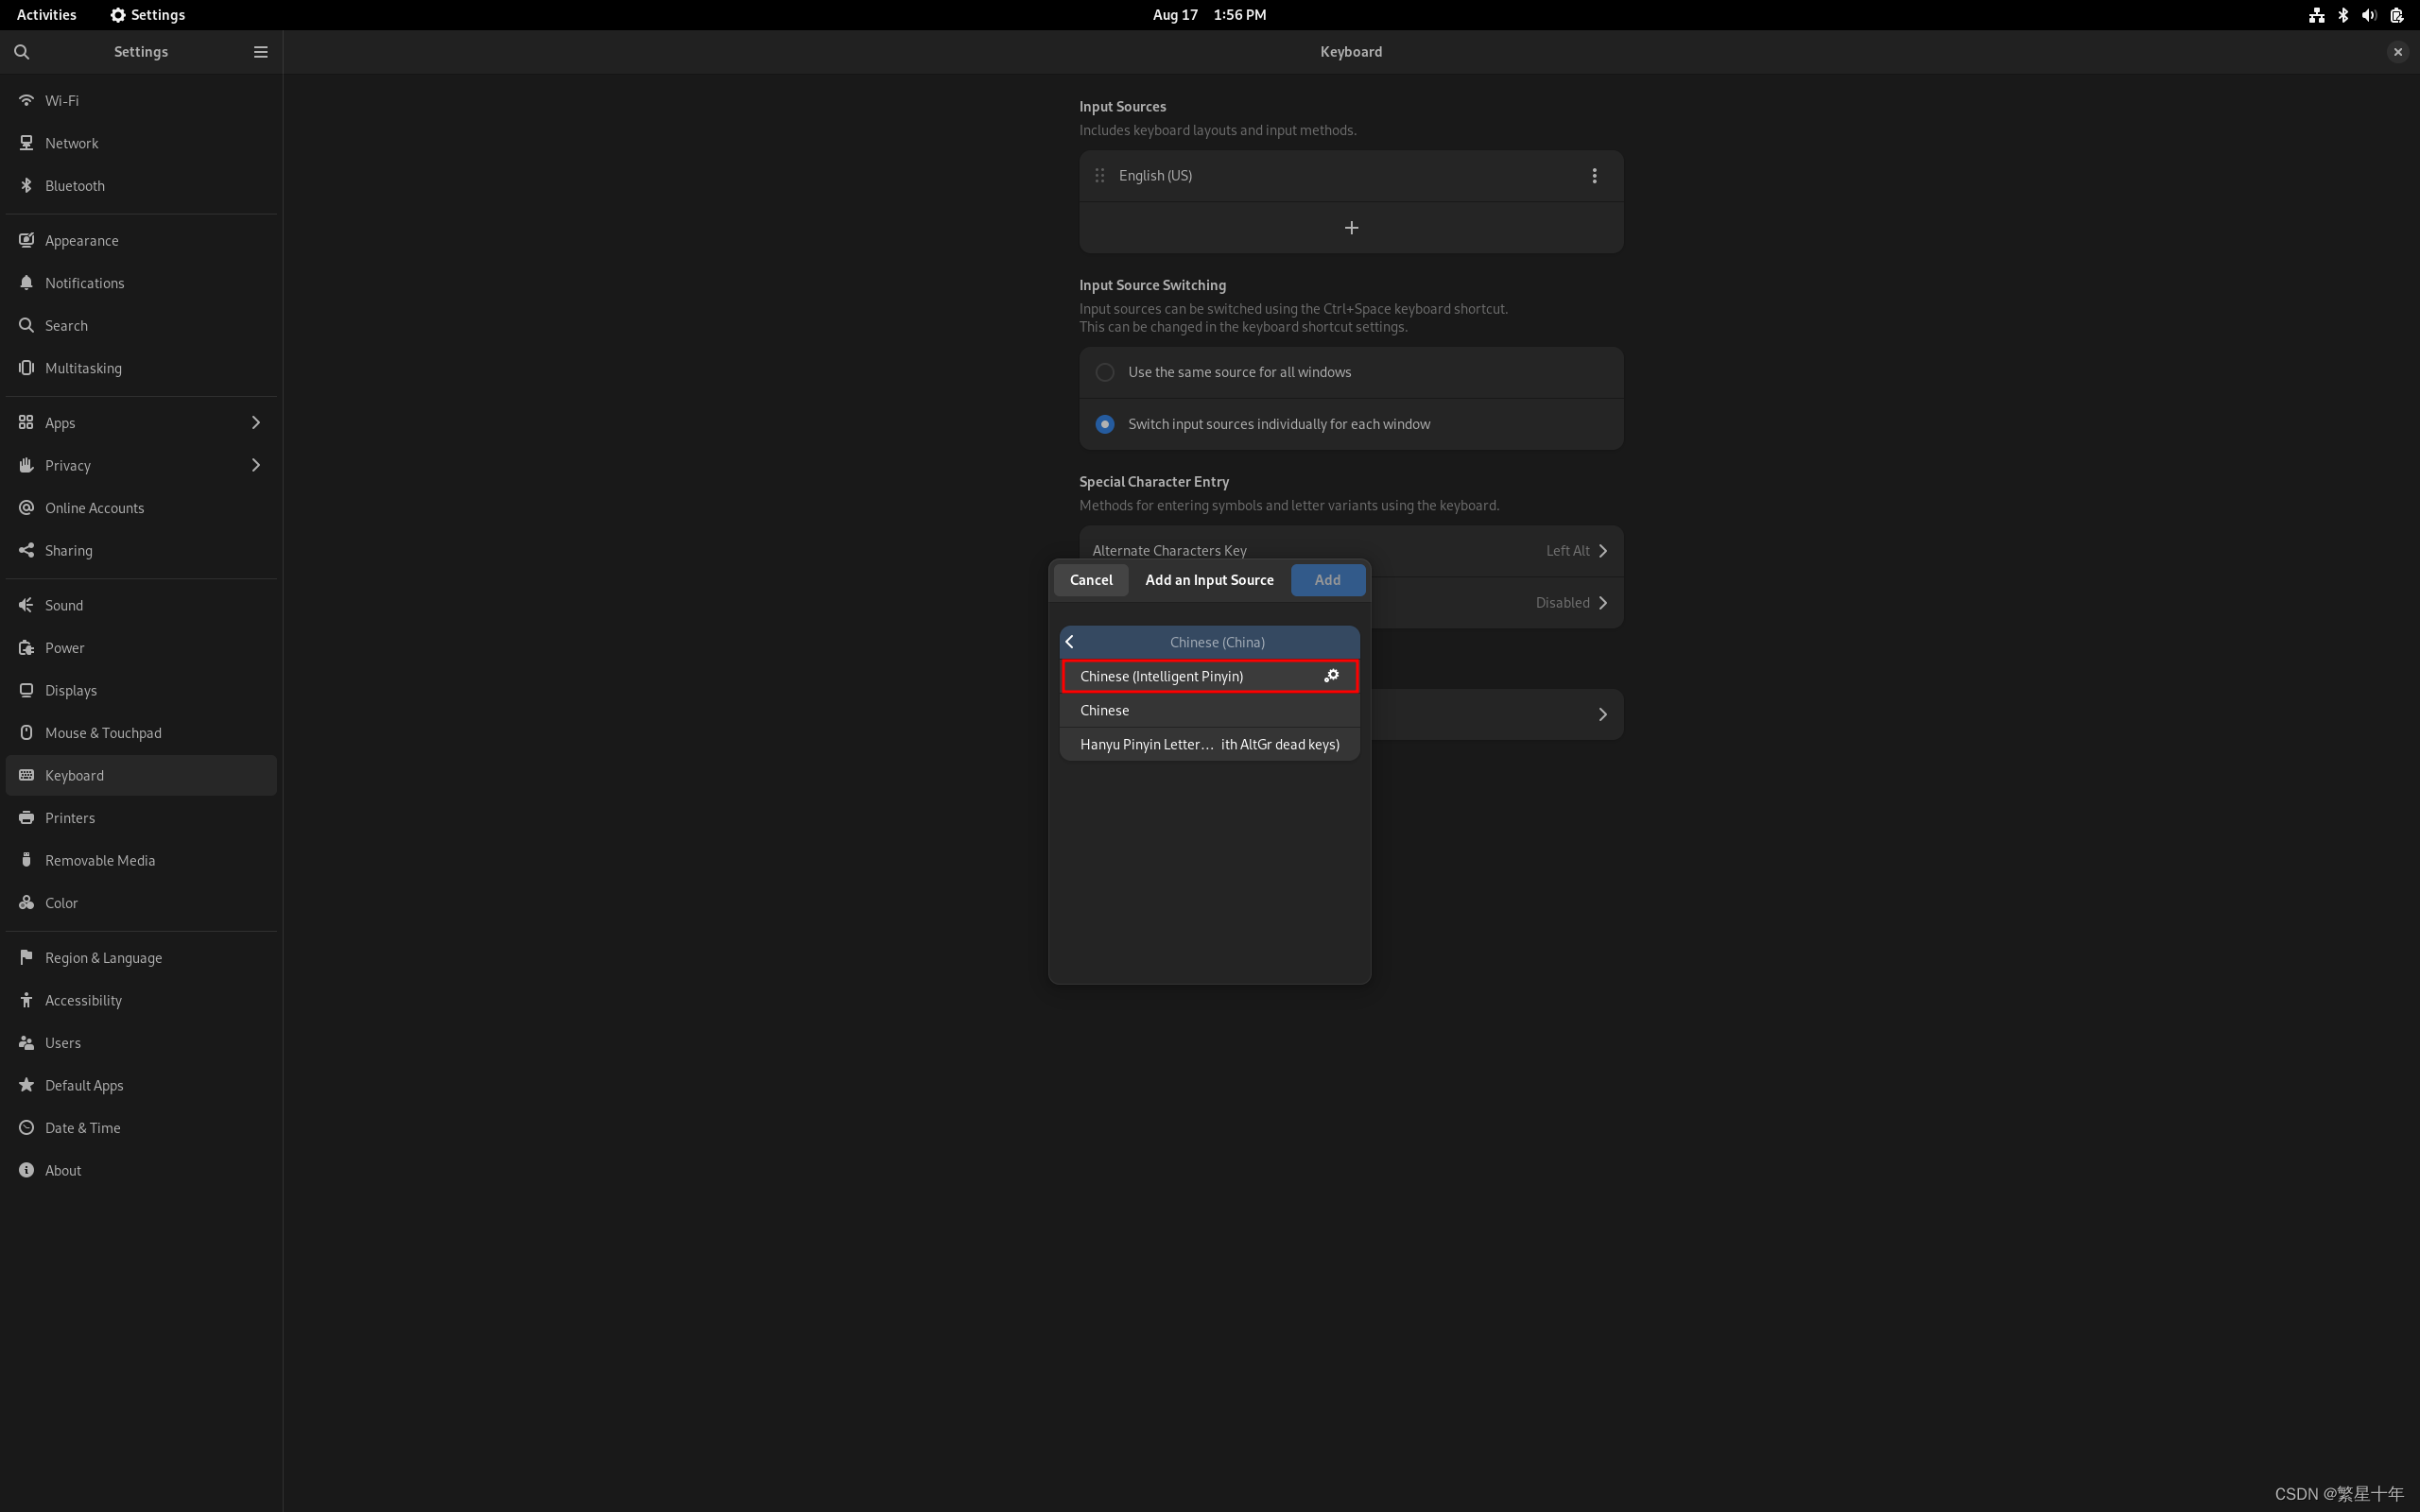The width and height of the screenshot is (2420, 1512).
Task: Switch to Region & Language panel
Action: (103, 958)
